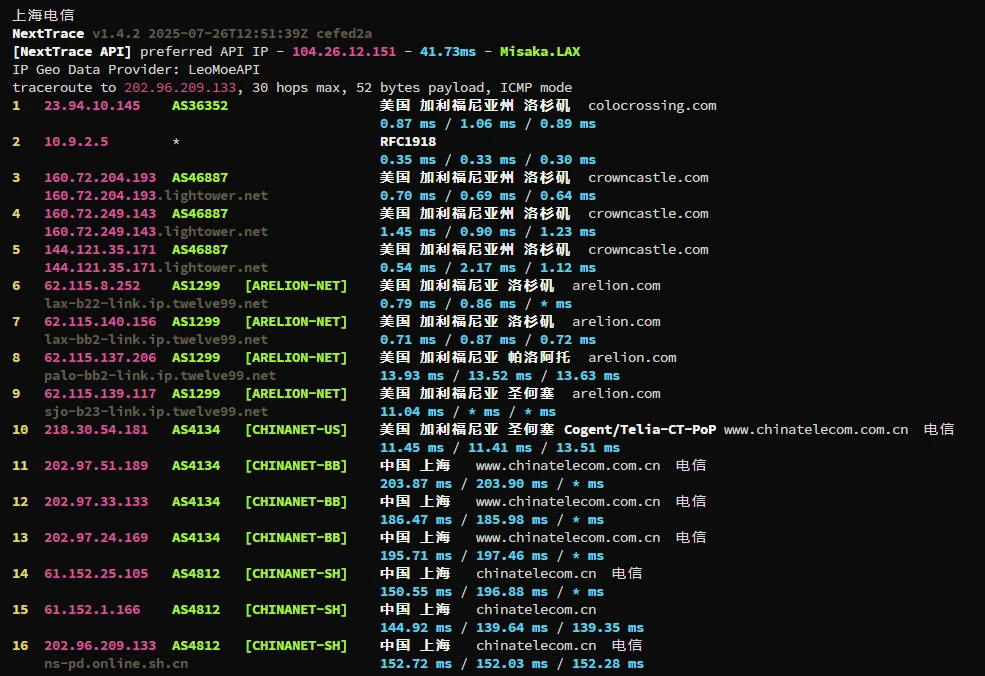Click the hop 8 IP 62.115.137.206

[x=100, y=357]
